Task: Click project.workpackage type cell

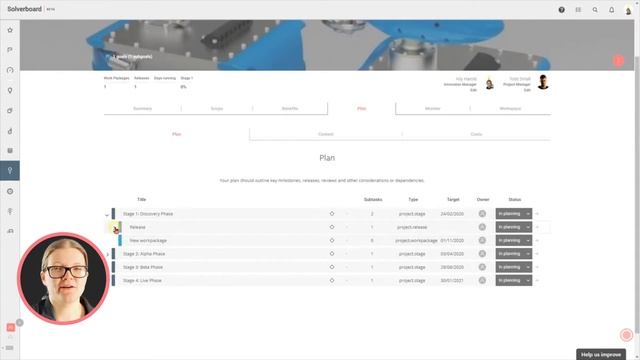Action: point(416,241)
